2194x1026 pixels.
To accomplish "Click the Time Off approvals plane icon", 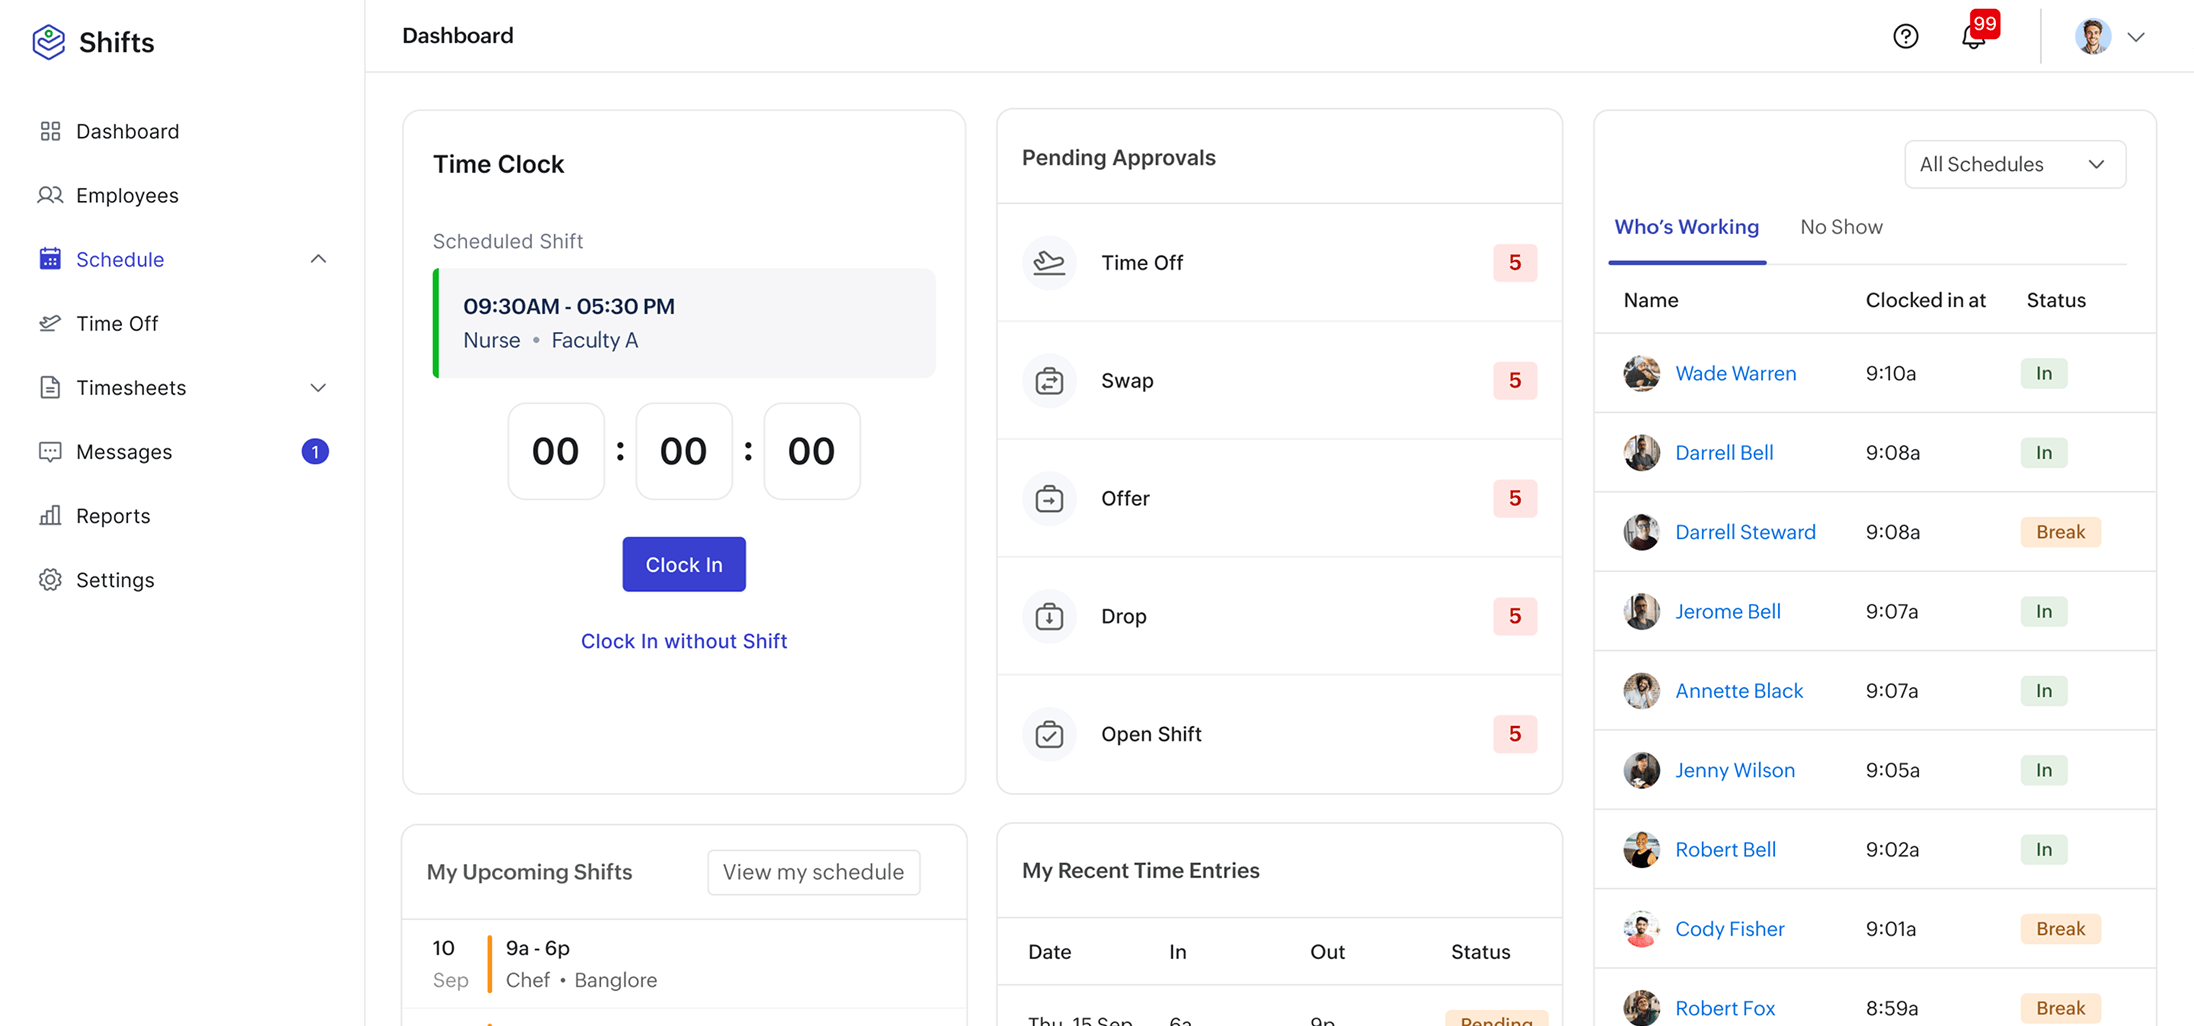I will 1049,262.
